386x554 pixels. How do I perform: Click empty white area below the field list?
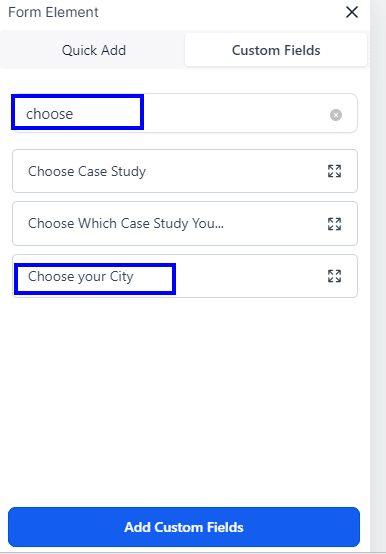pos(185,399)
